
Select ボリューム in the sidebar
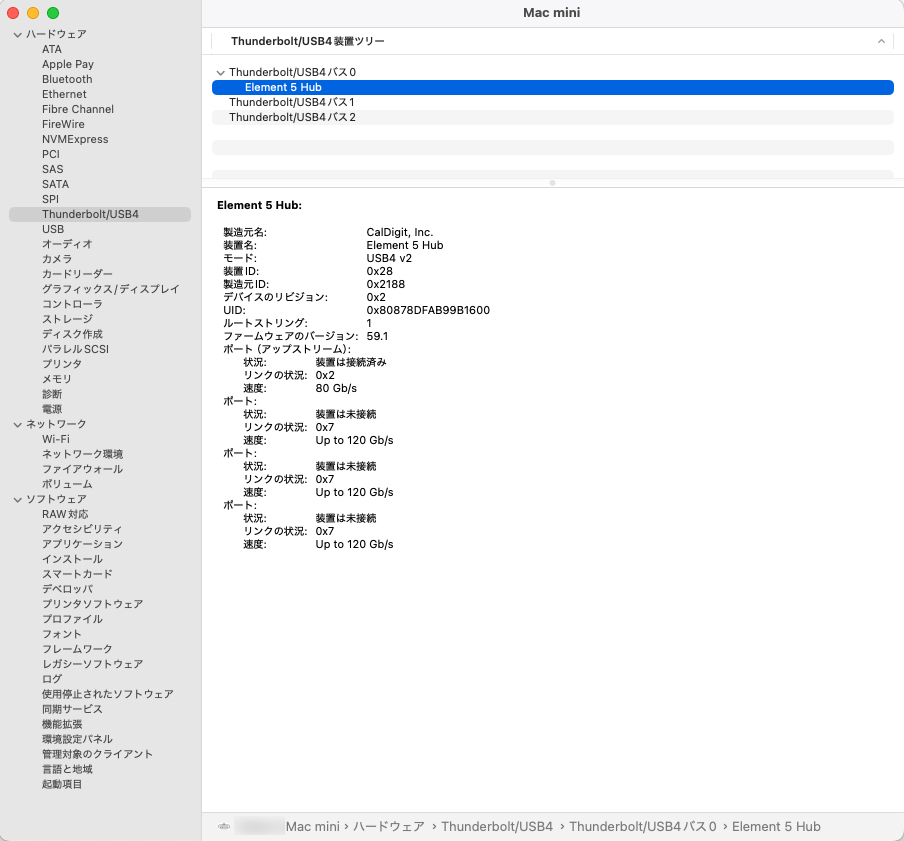click(67, 484)
